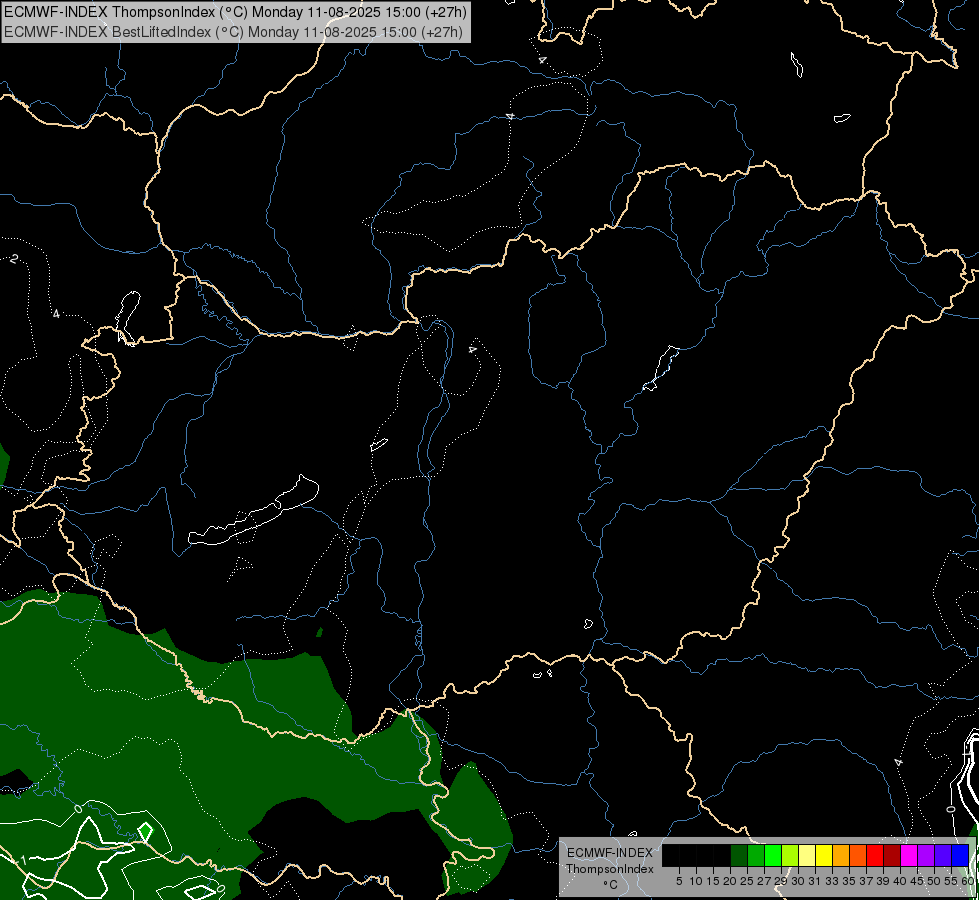Click the legend value 50
979x900 pixels.
coord(934,881)
